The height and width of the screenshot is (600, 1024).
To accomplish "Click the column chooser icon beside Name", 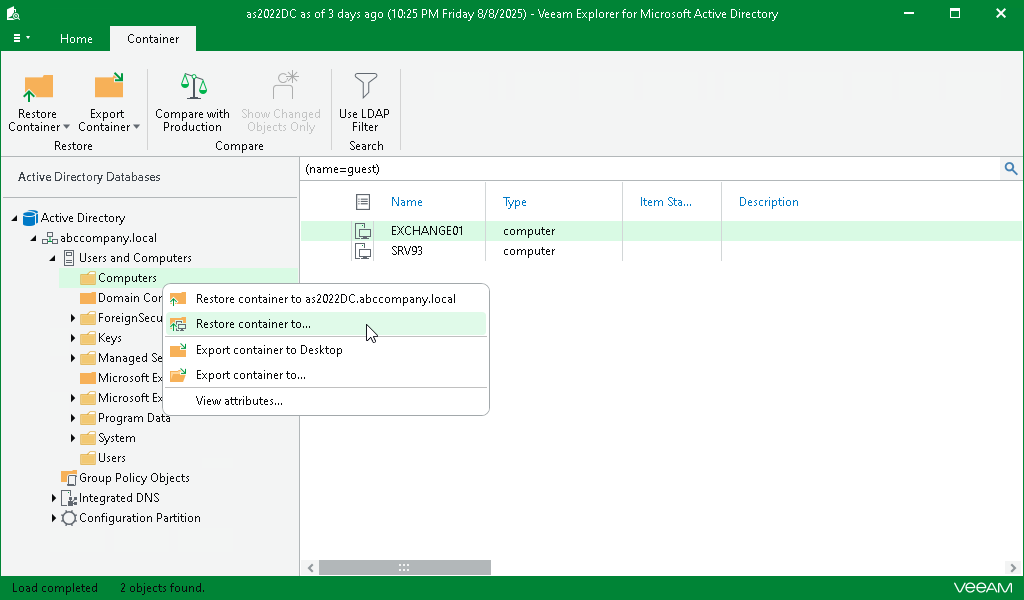I will 363,202.
